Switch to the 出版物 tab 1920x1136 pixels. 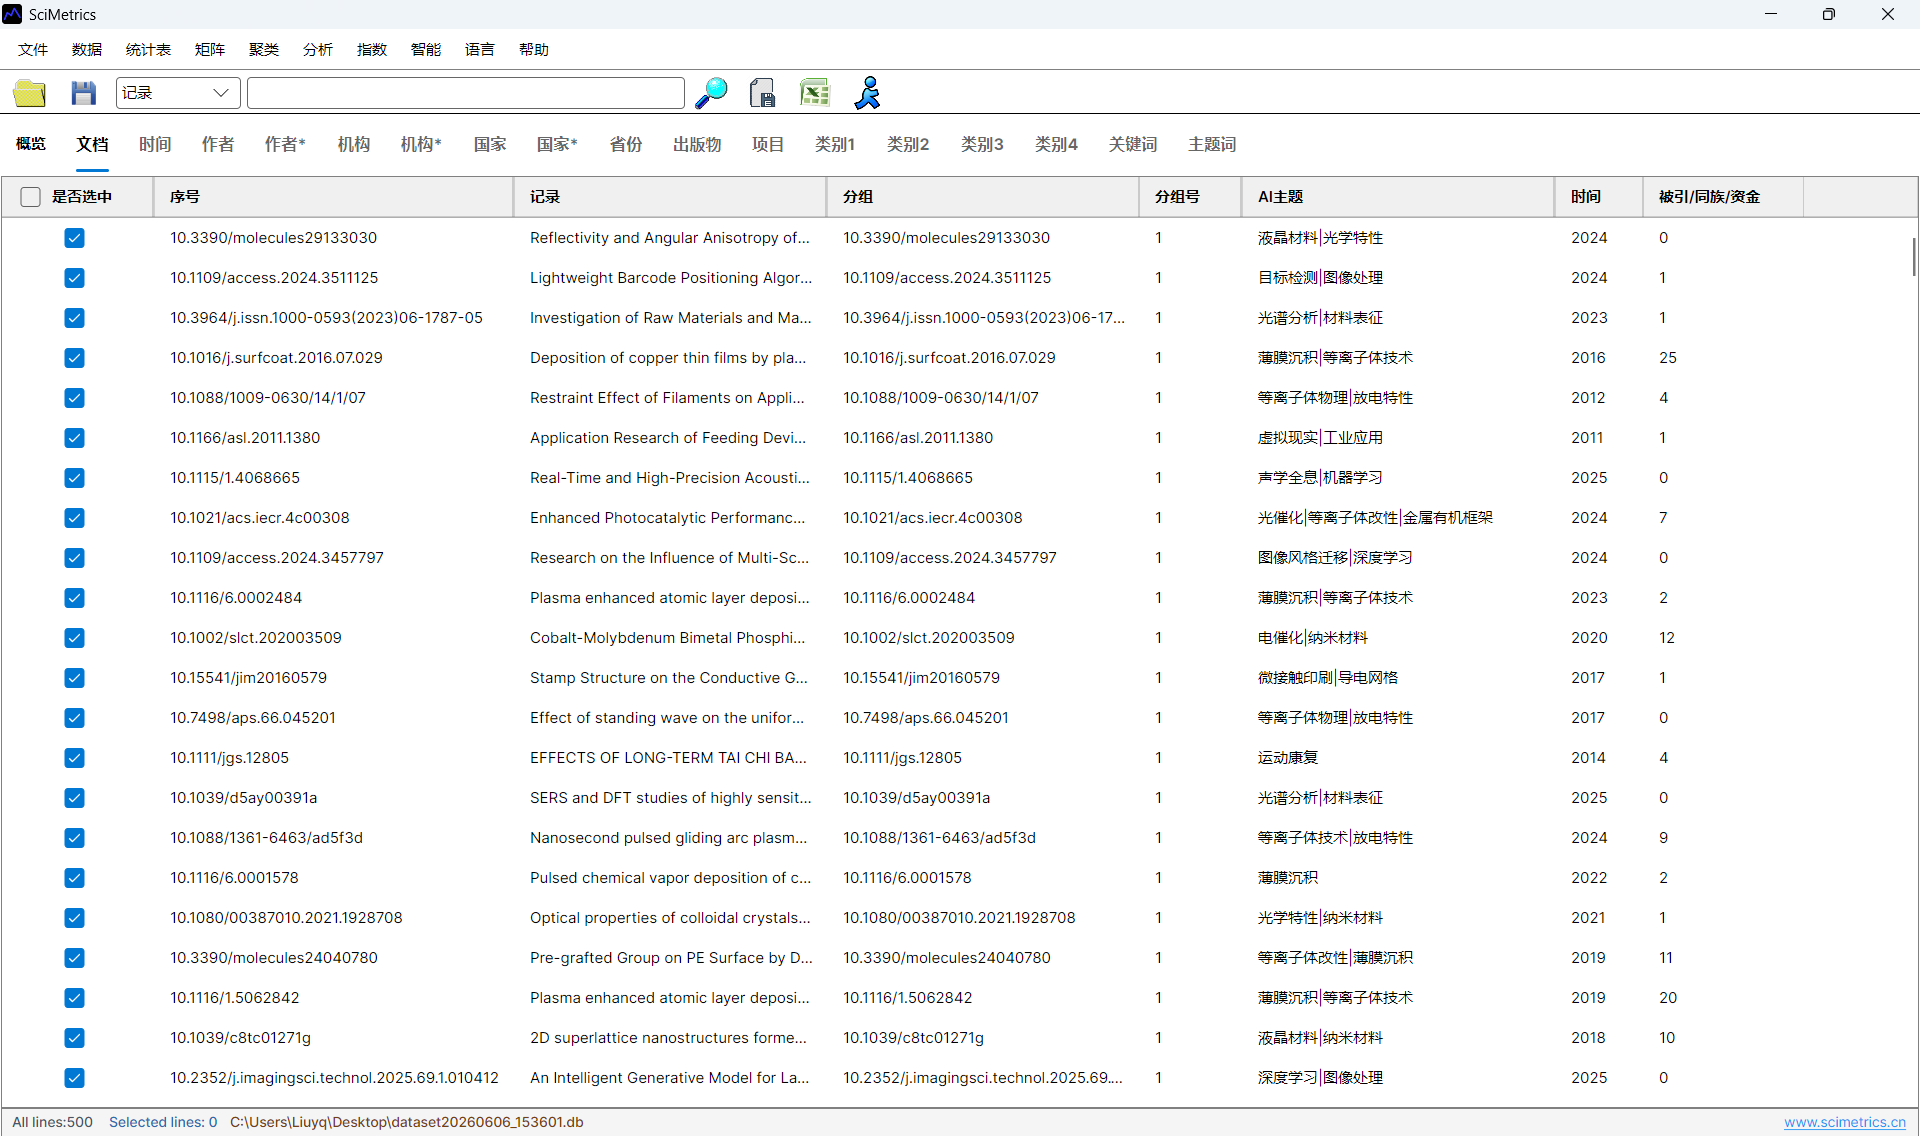pos(697,144)
